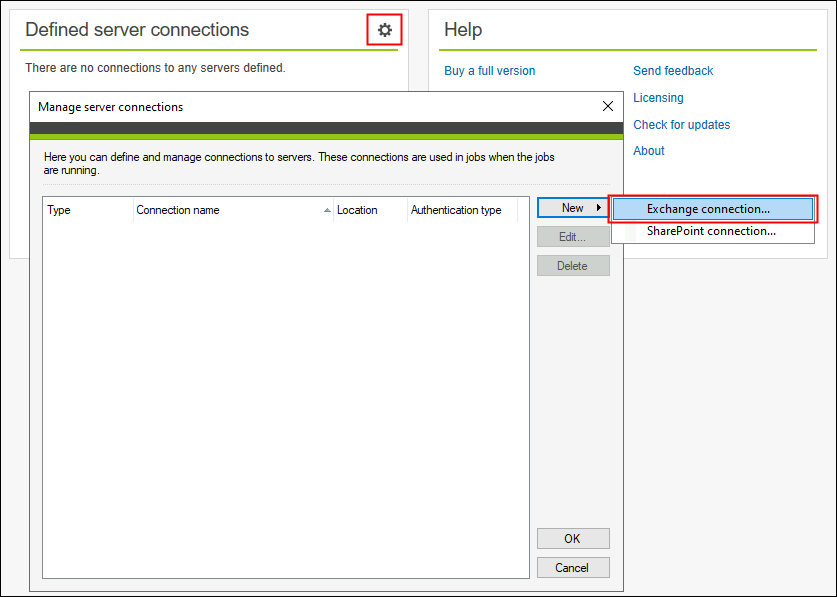
Task: Open server connections gear settings icon
Action: coord(384,30)
